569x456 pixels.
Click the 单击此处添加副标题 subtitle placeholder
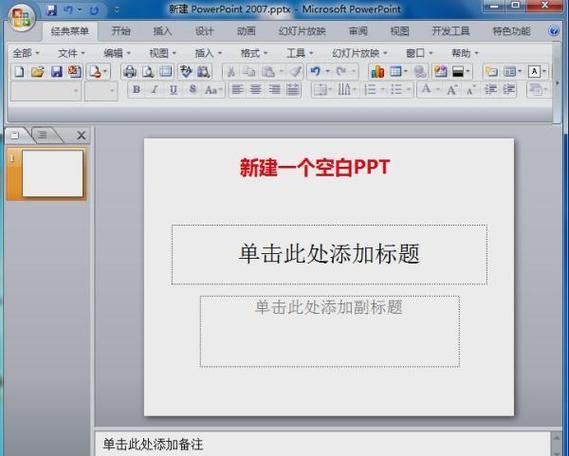click(x=329, y=331)
